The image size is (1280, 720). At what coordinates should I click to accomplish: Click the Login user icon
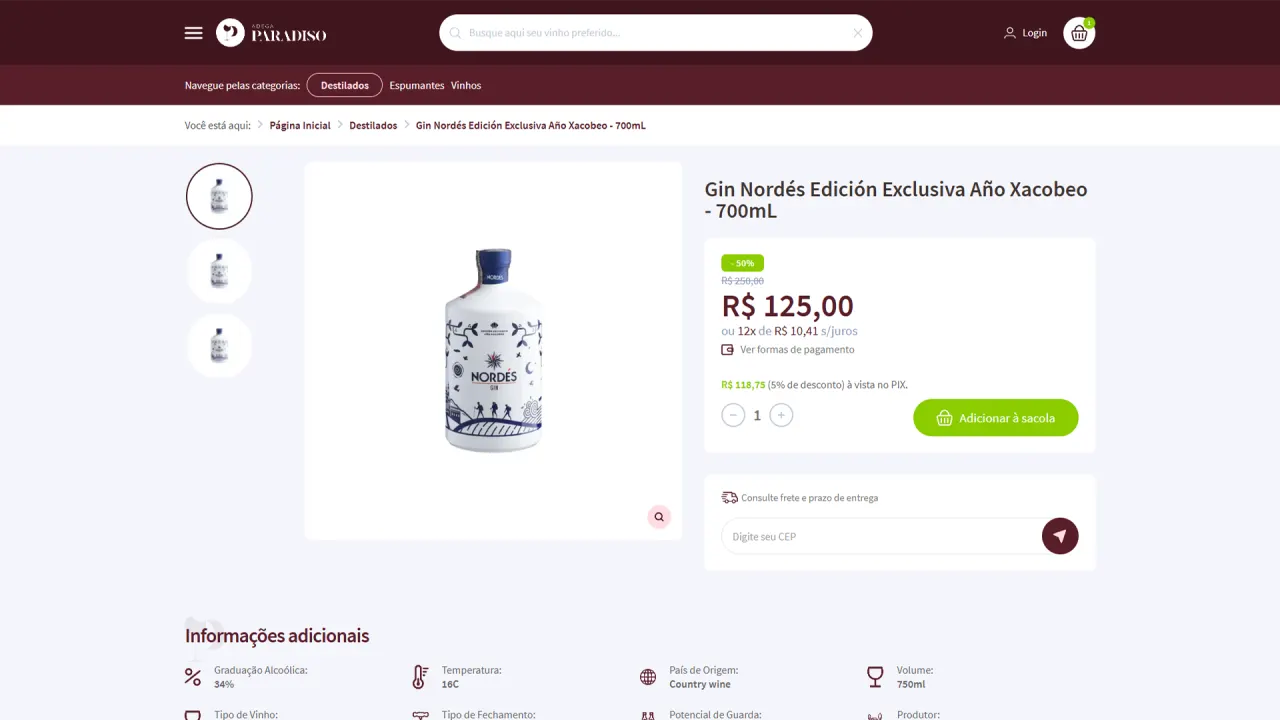1010,33
